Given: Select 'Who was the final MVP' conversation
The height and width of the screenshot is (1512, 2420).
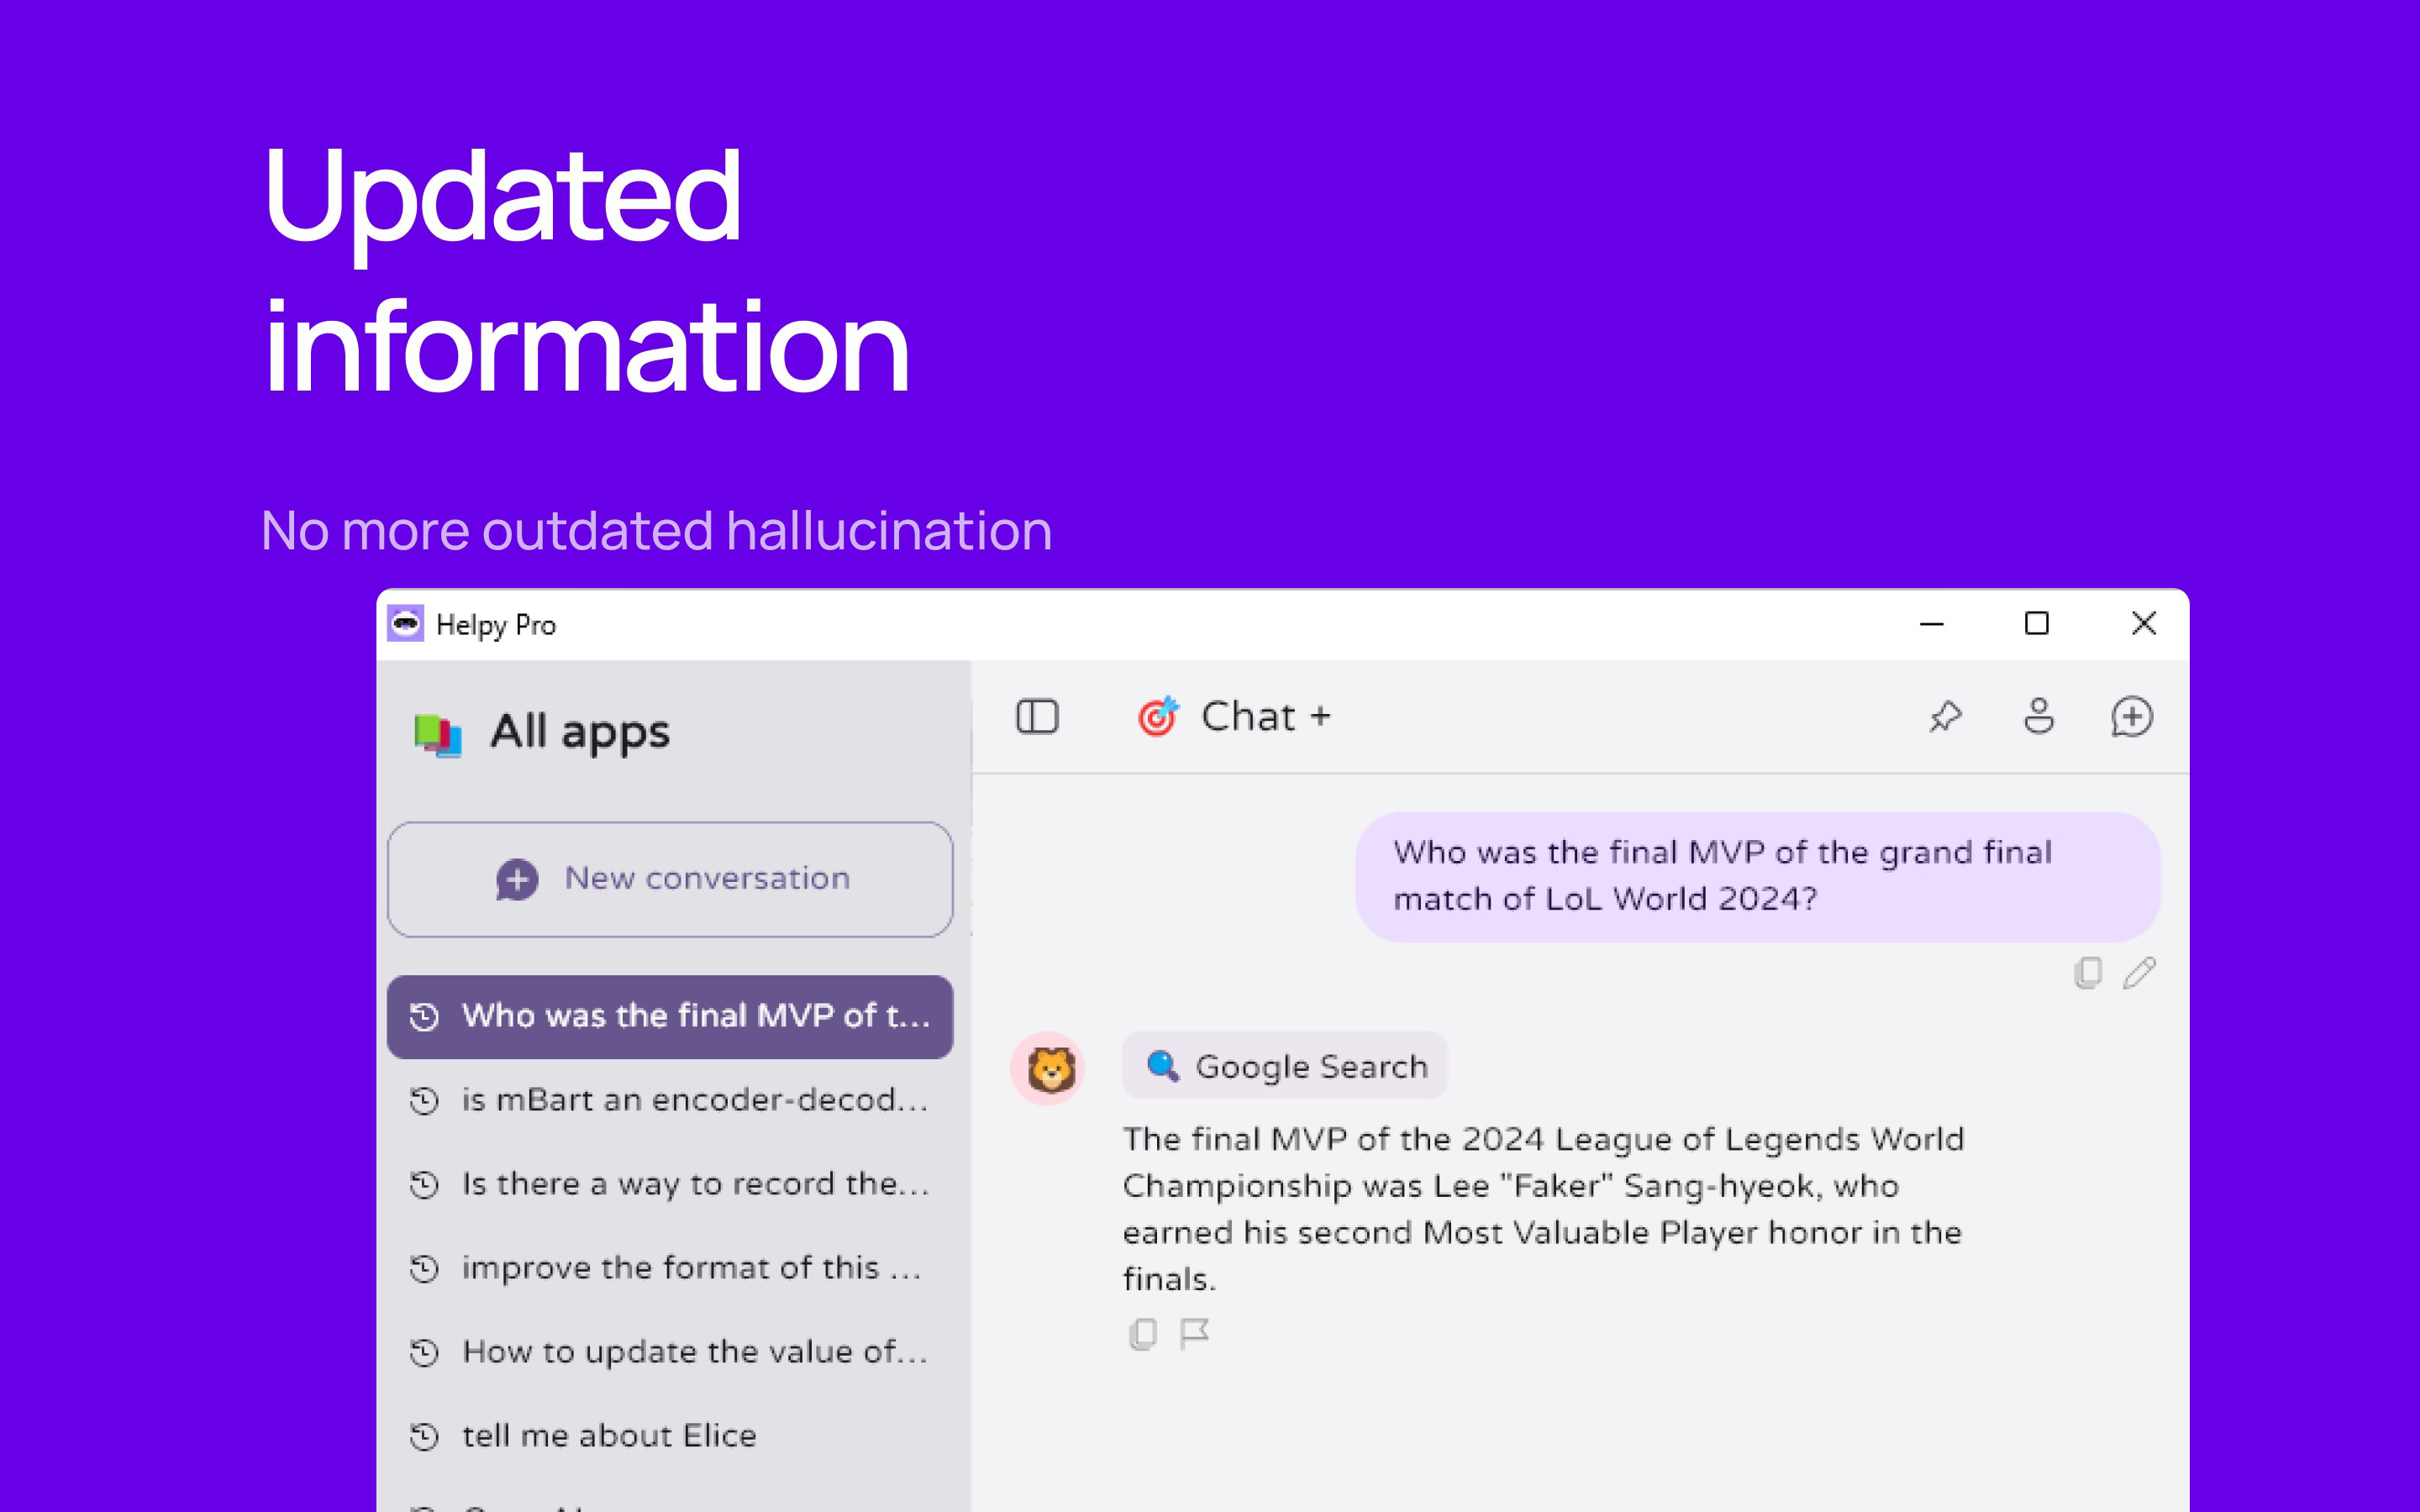Looking at the screenshot, I should (x=670, y=1016).
